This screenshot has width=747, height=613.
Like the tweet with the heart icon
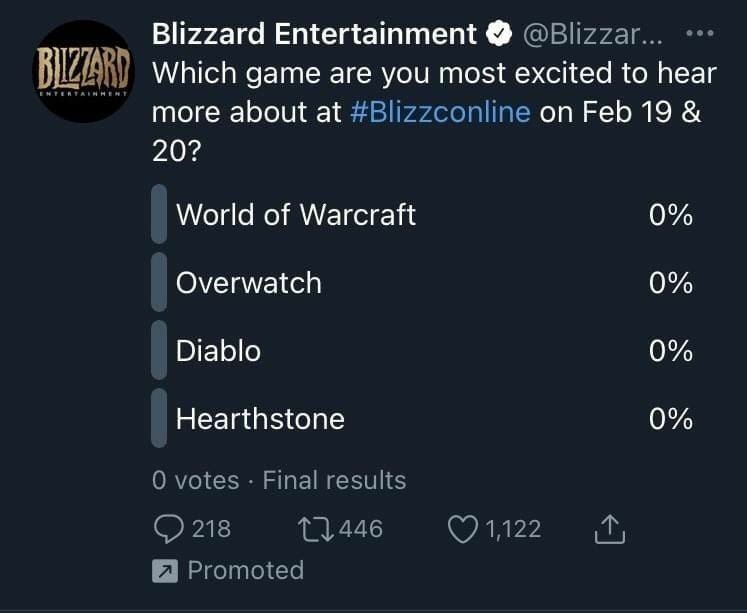(x=463, y=529)
